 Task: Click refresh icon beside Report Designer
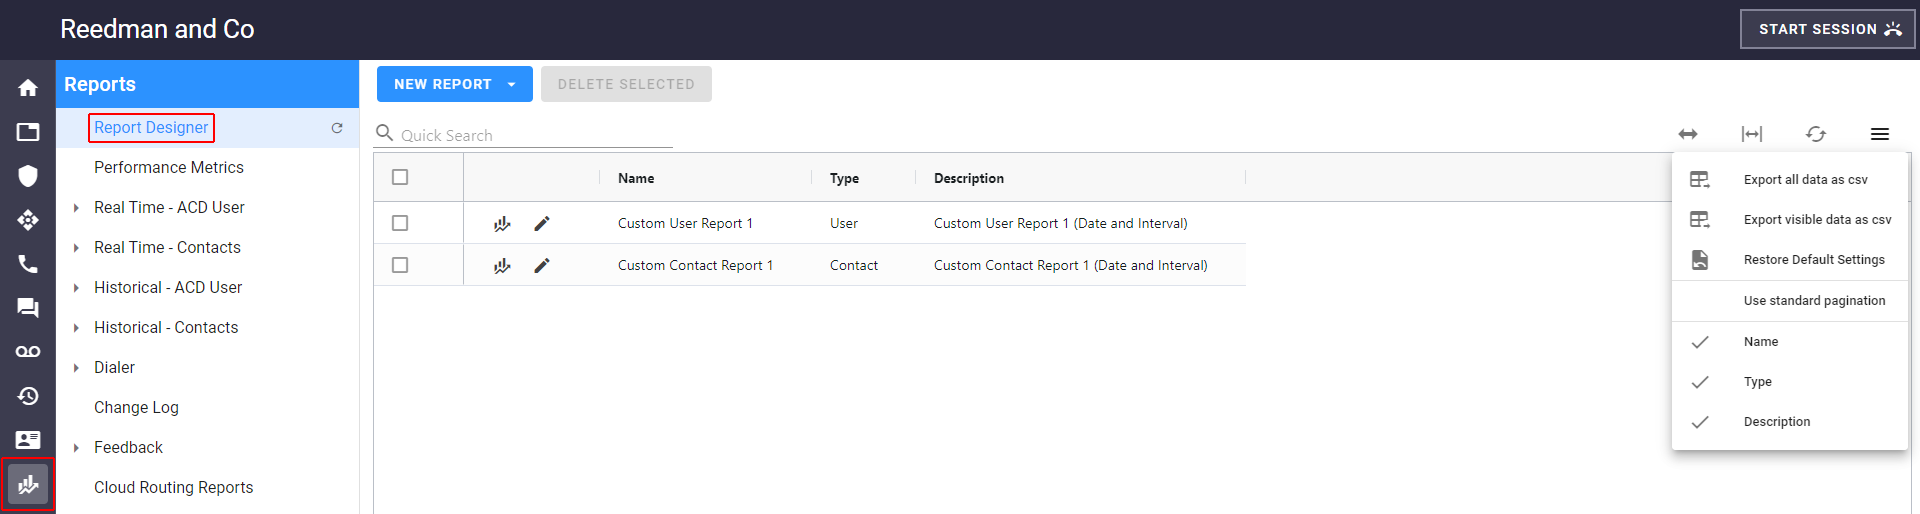point(337,128)
